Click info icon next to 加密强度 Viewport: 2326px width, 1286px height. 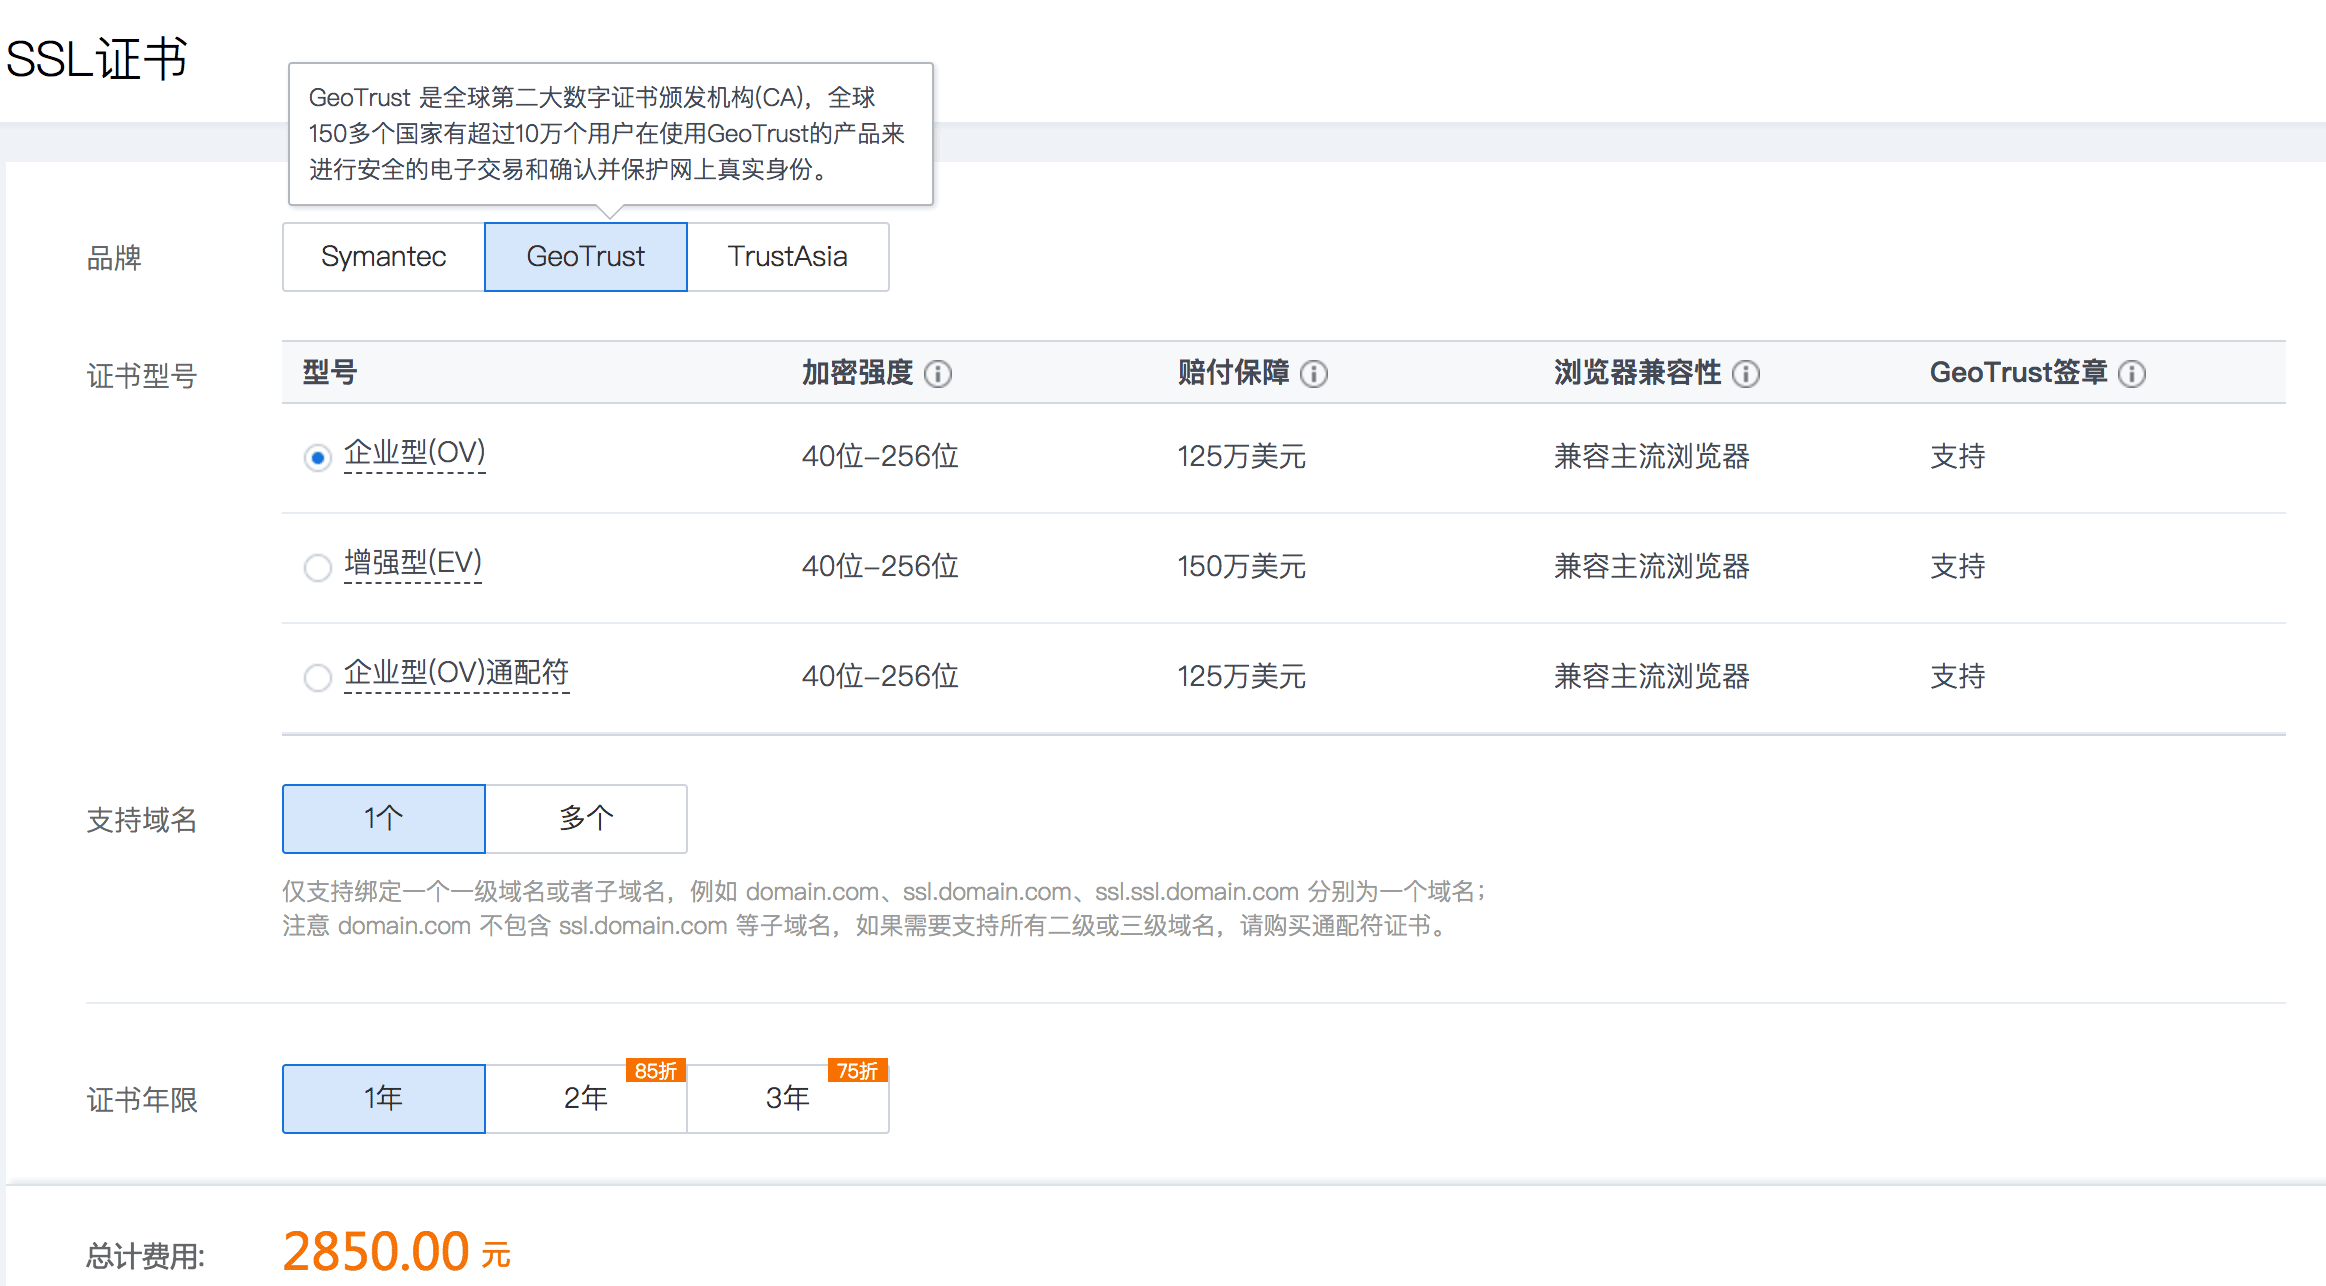[x=938, y=374]
